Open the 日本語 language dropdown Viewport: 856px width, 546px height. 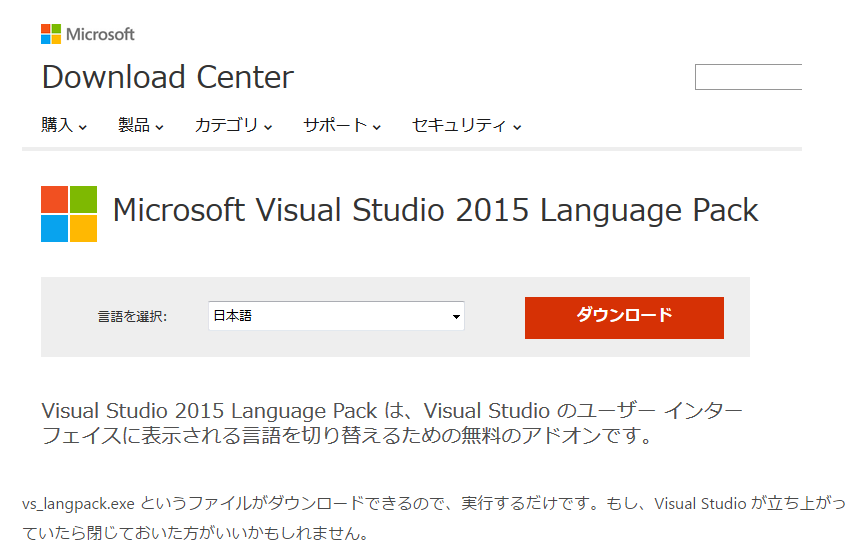(336, 316)
